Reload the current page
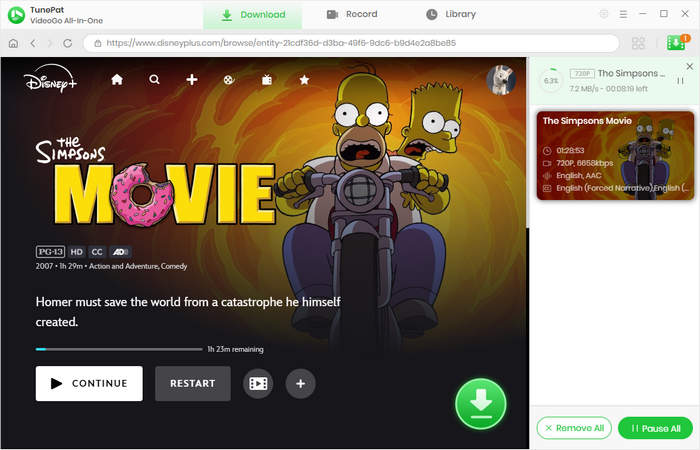Screen dimensions: 700x450 tap(67, 43)
